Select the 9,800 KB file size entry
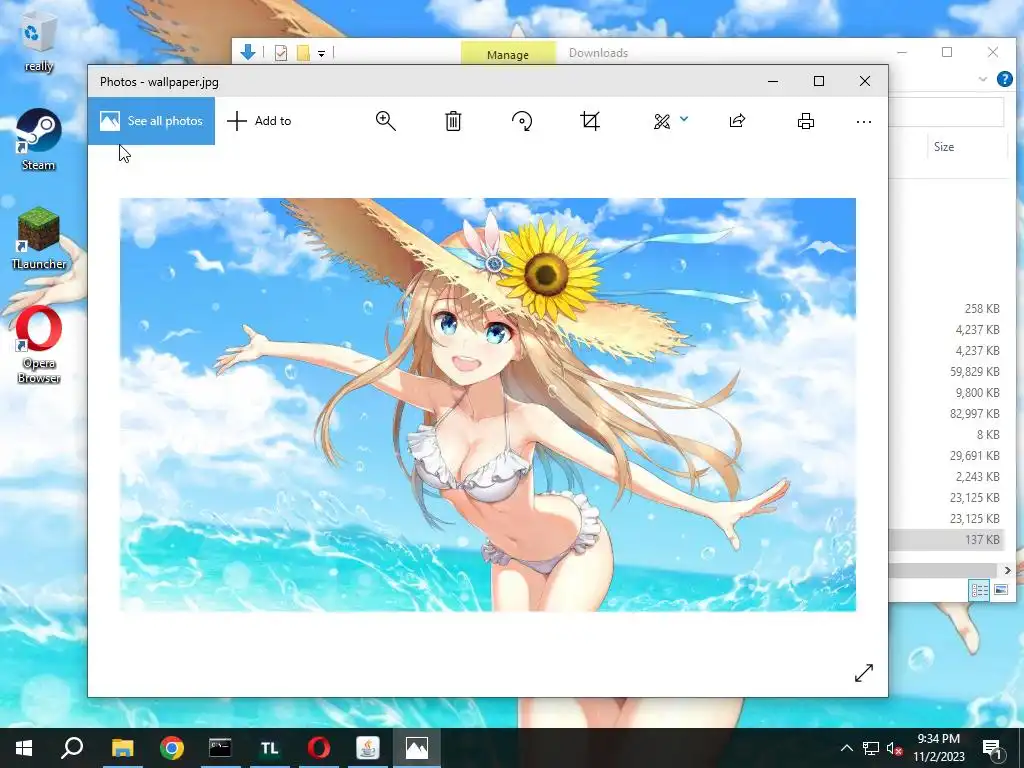Screen dimensions: 1024x768 pos(978,392)
